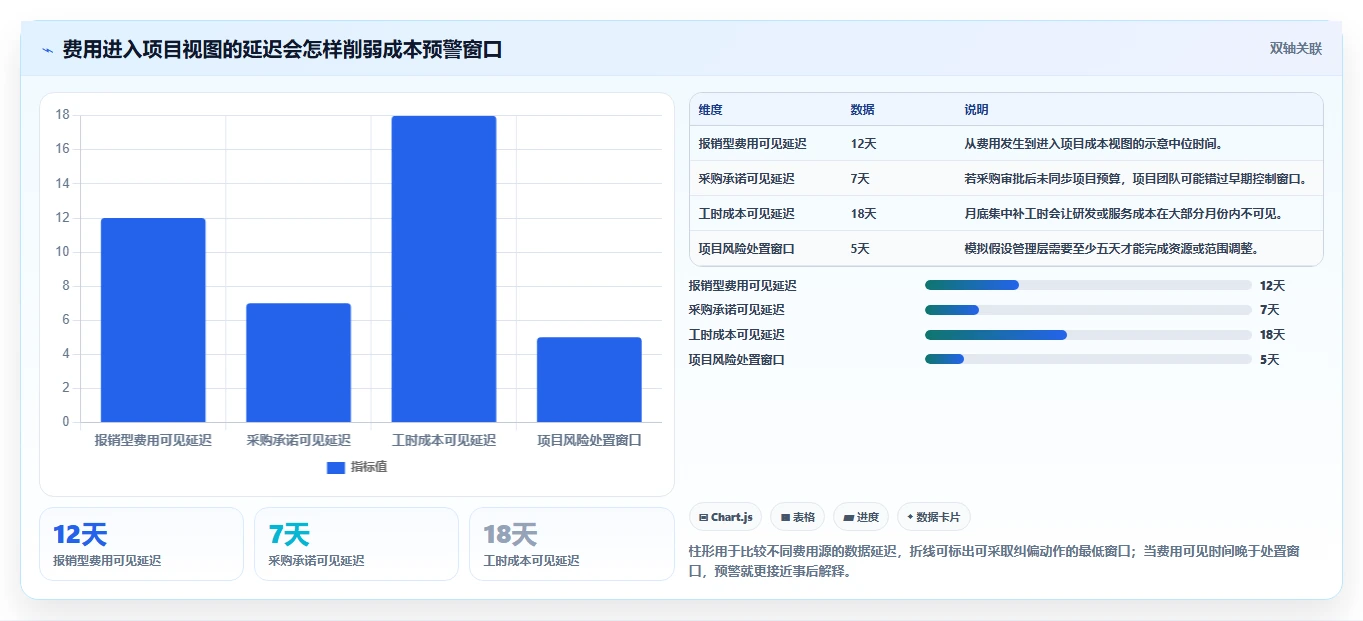Toggle the 指标值 legend swatch
This screenshot has width=1363, height=621.
(x=336, y=467)
